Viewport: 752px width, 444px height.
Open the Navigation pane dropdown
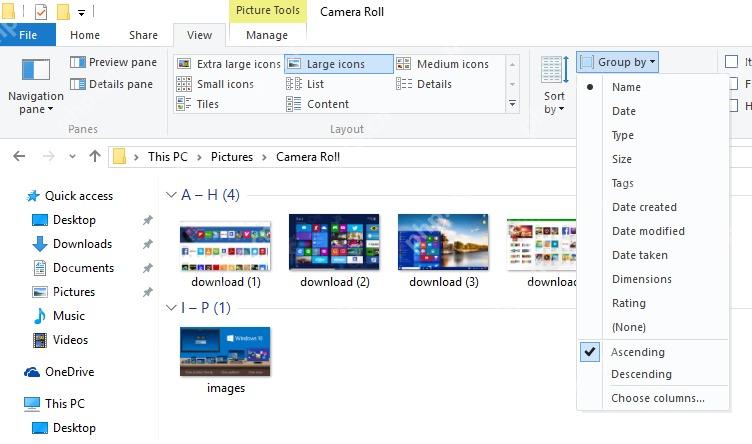(x=35, y=86)
